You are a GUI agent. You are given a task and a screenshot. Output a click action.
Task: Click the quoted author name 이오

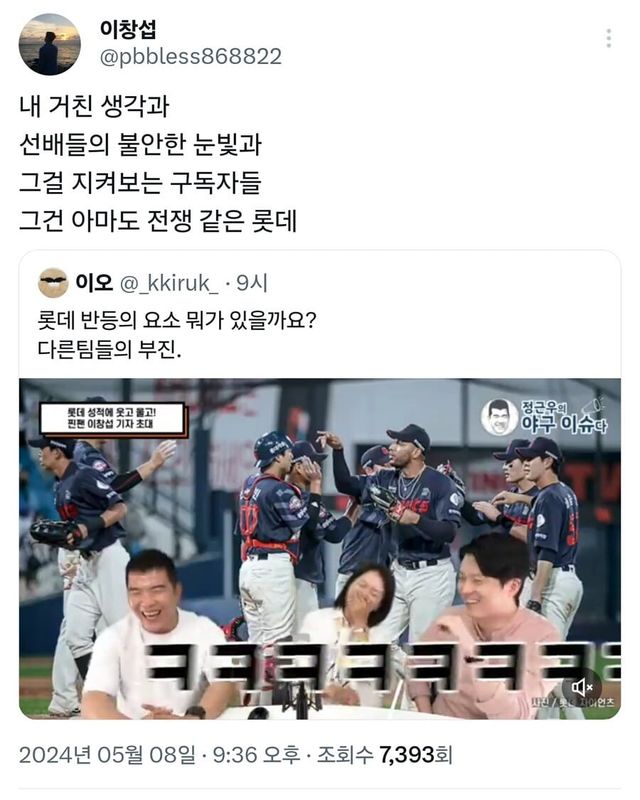tap(94, 282)
